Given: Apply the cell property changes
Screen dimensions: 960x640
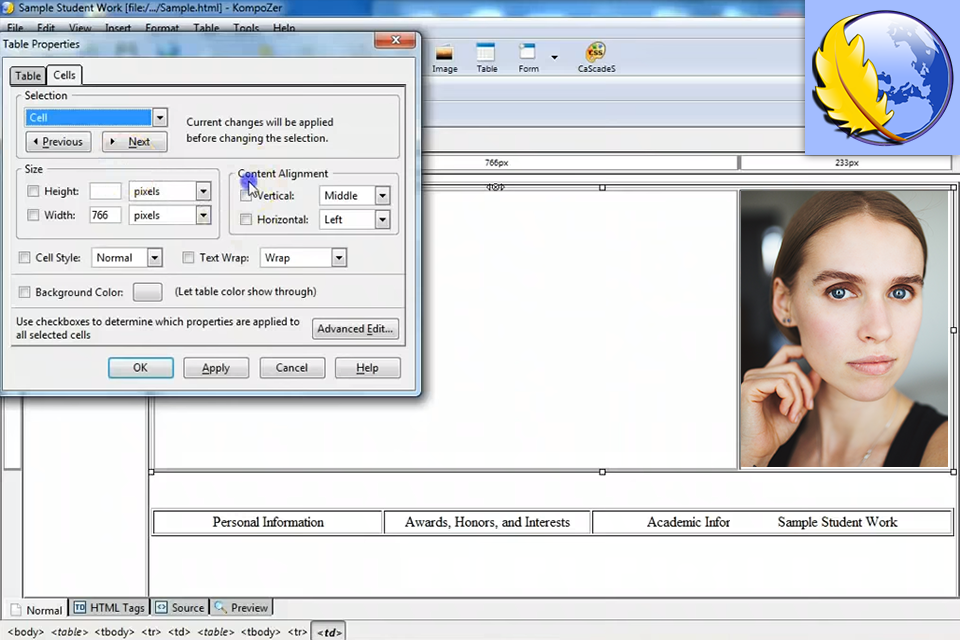Looking at the screenshot, I should coord(216,367).
